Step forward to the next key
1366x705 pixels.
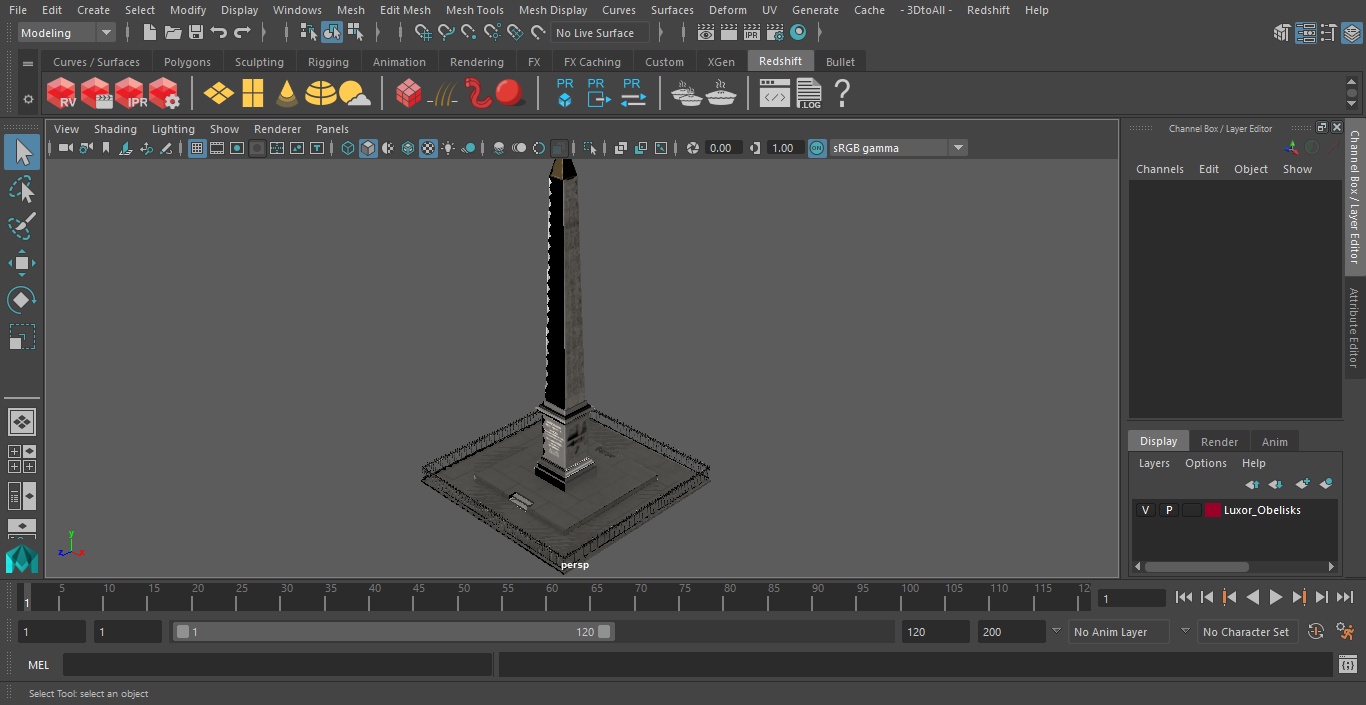[1299, 597]
